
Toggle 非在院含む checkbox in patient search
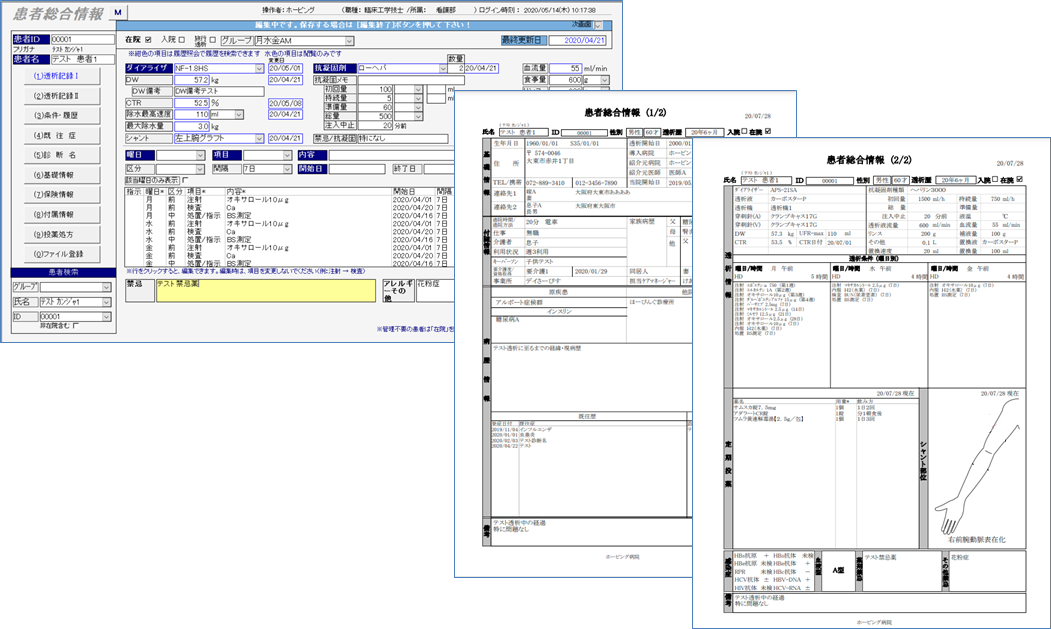(75, 326)
